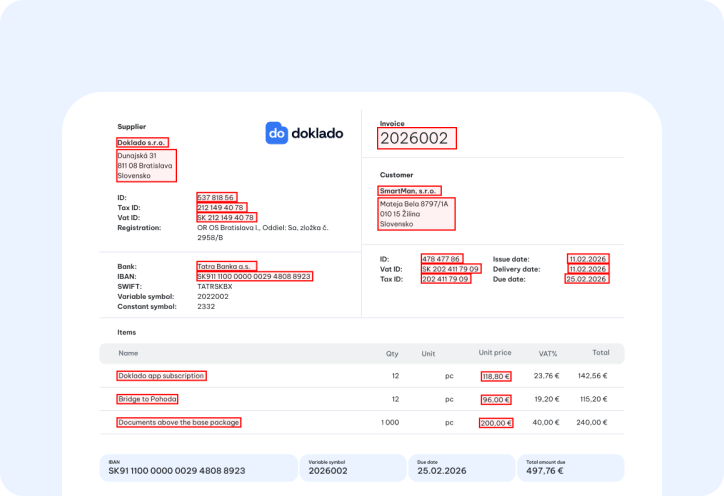The width and height of the screenshot is (724, 497).
Task: Select row total '240,00 €'
Action: (592, 422)
